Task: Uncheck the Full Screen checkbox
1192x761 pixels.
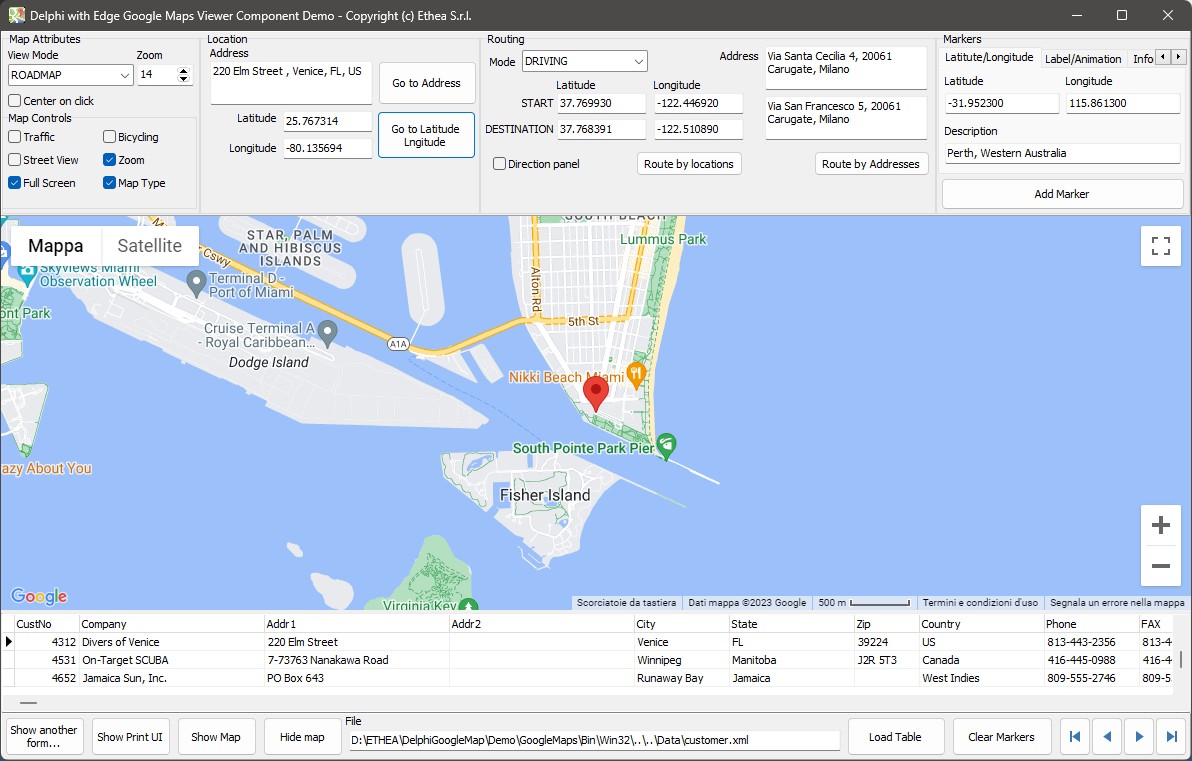Action: pyautogui.click(x=14, y=182)
